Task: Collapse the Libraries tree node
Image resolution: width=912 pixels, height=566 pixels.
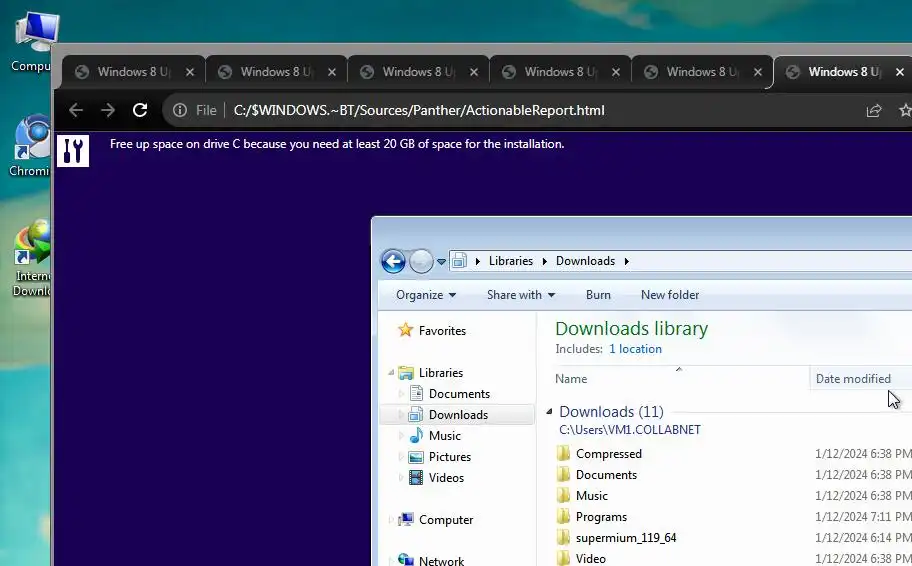Action: click(x=391, y=372)
